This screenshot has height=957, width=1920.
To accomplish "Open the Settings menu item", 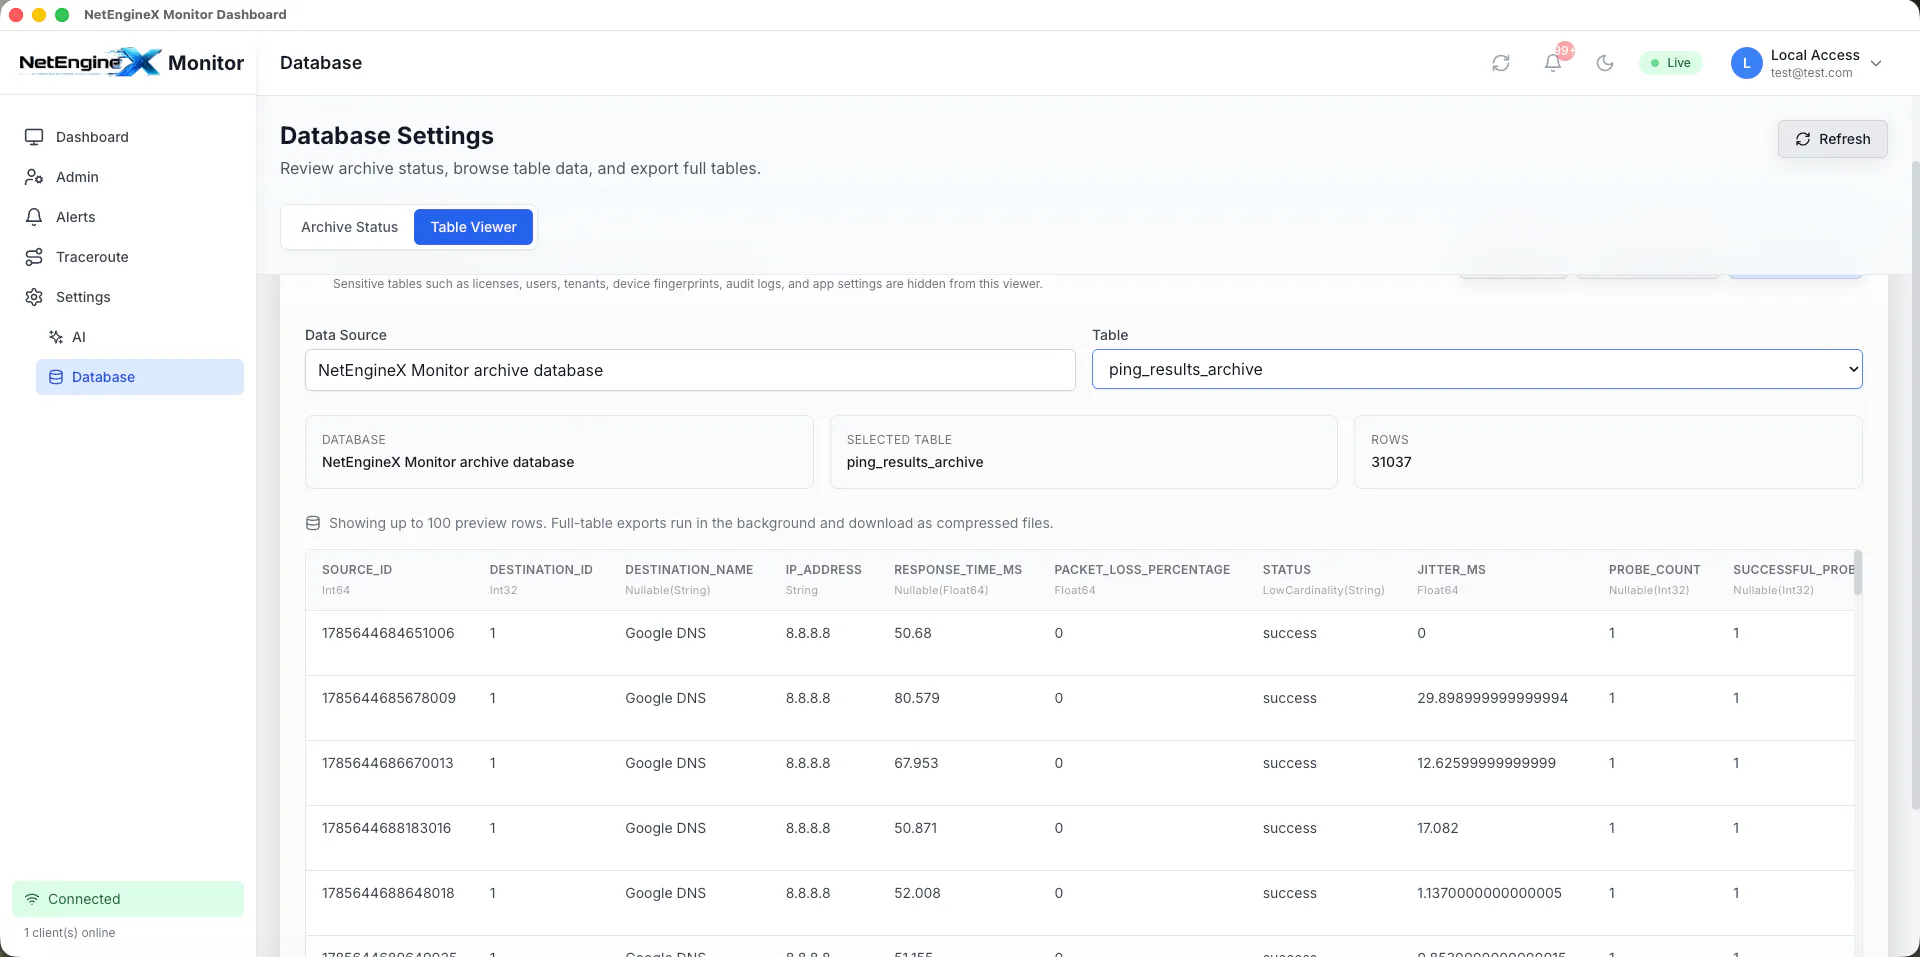I will point(128,297).
